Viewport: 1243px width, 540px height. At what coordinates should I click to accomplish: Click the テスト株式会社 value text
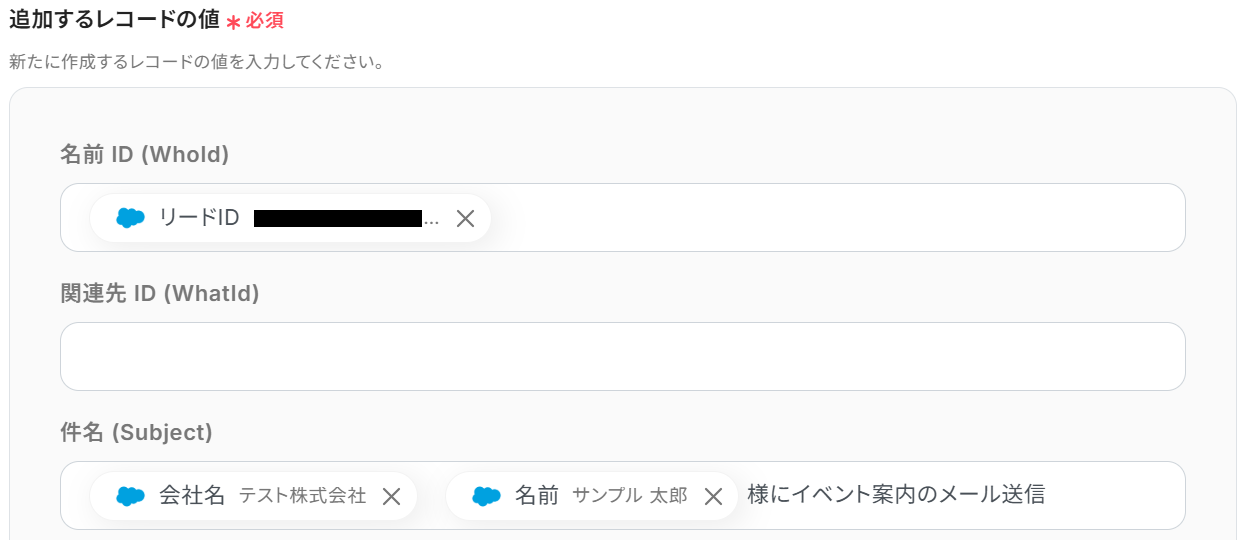coord(302,496)
